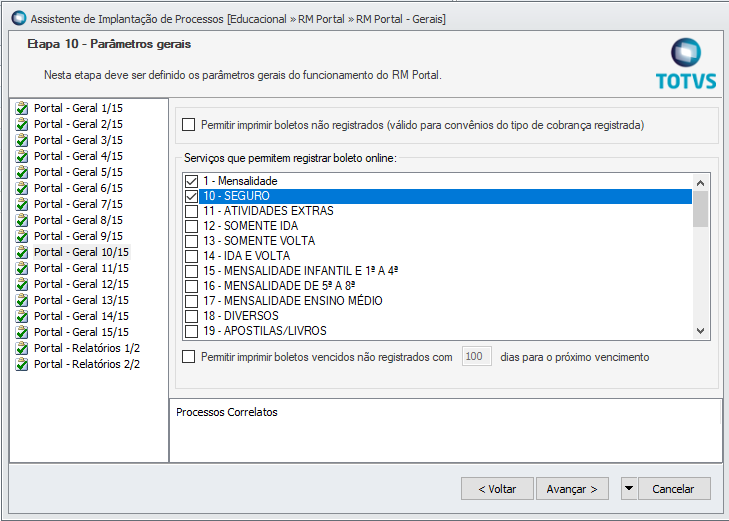This screenshot has width=729, height=521.
Task: Go to step Portal - Geral 1/15
Action: [78, 108]
